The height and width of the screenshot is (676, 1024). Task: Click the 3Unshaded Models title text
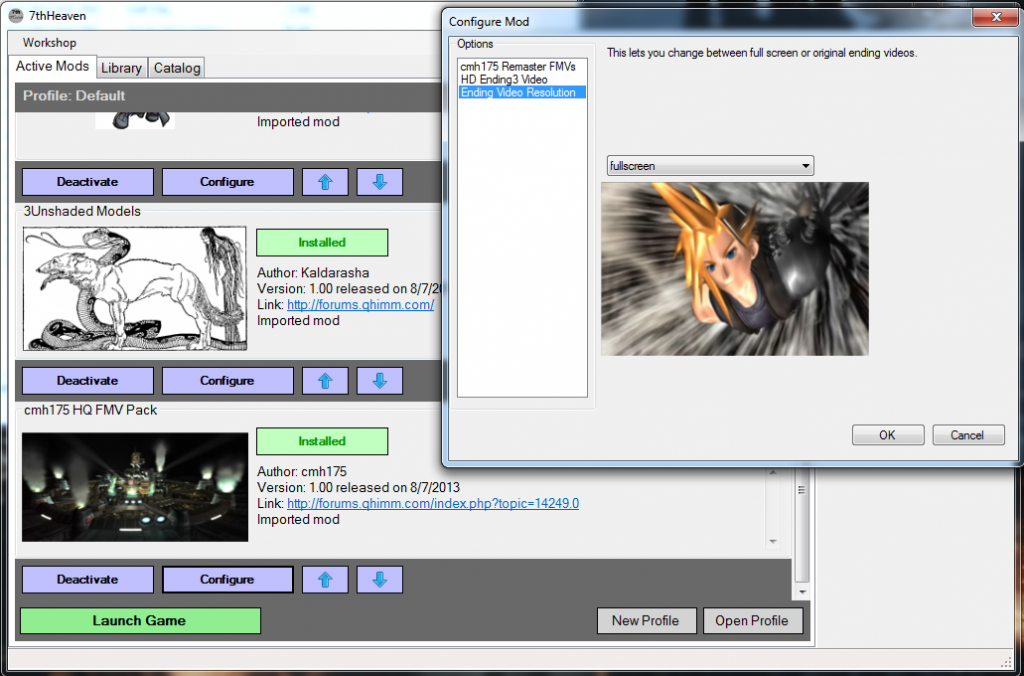pos(82,211)
